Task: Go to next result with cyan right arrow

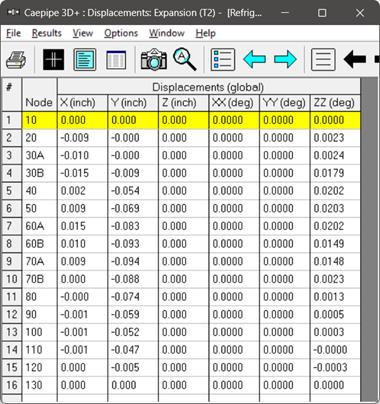Action: click(285, 60)
